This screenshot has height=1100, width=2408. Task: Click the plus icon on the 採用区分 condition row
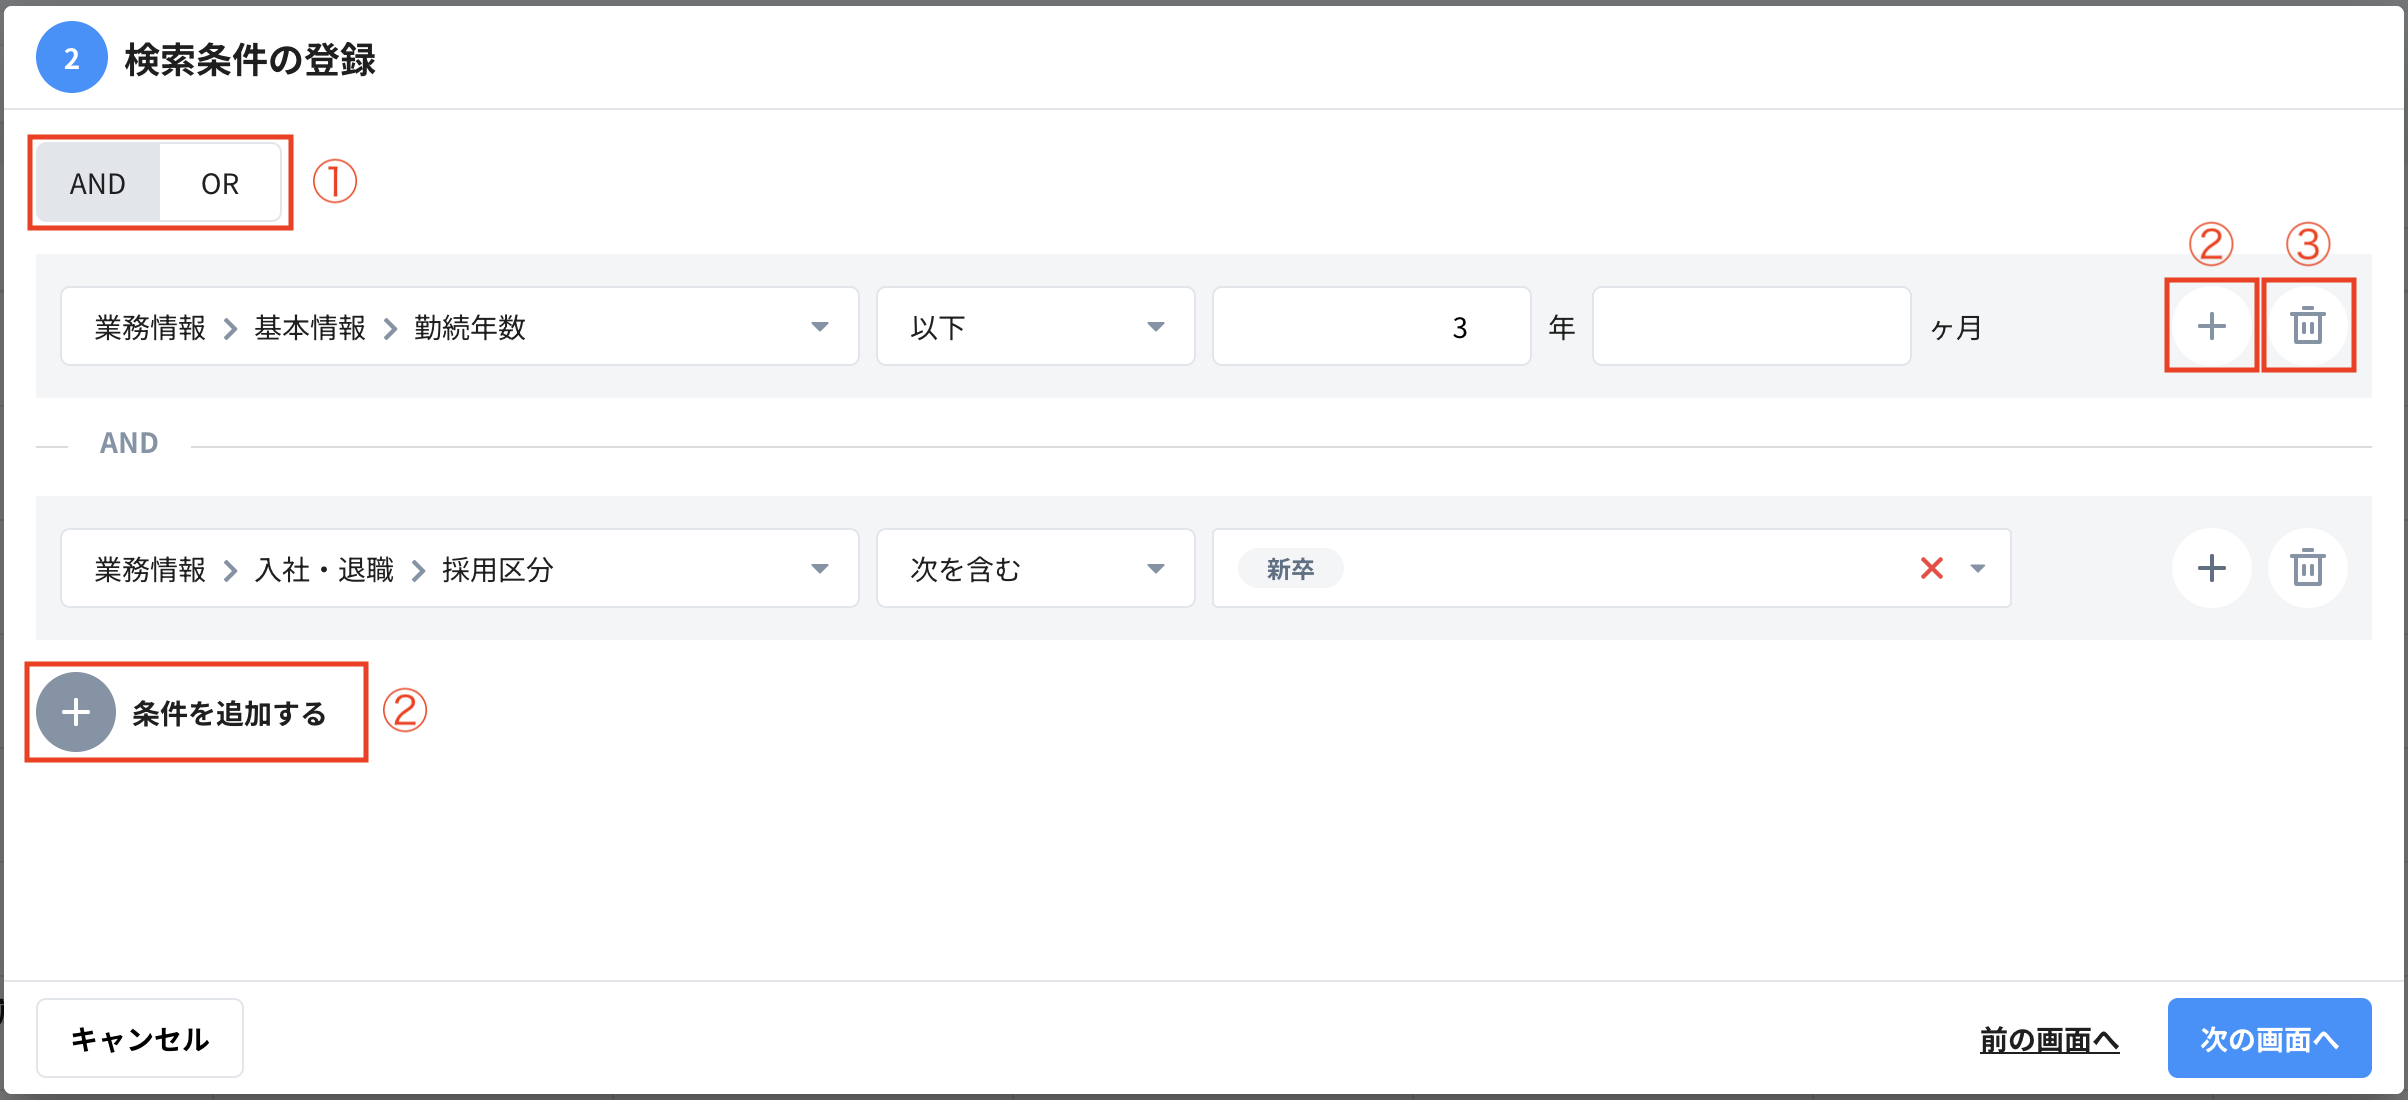(x=2211, y=568)
